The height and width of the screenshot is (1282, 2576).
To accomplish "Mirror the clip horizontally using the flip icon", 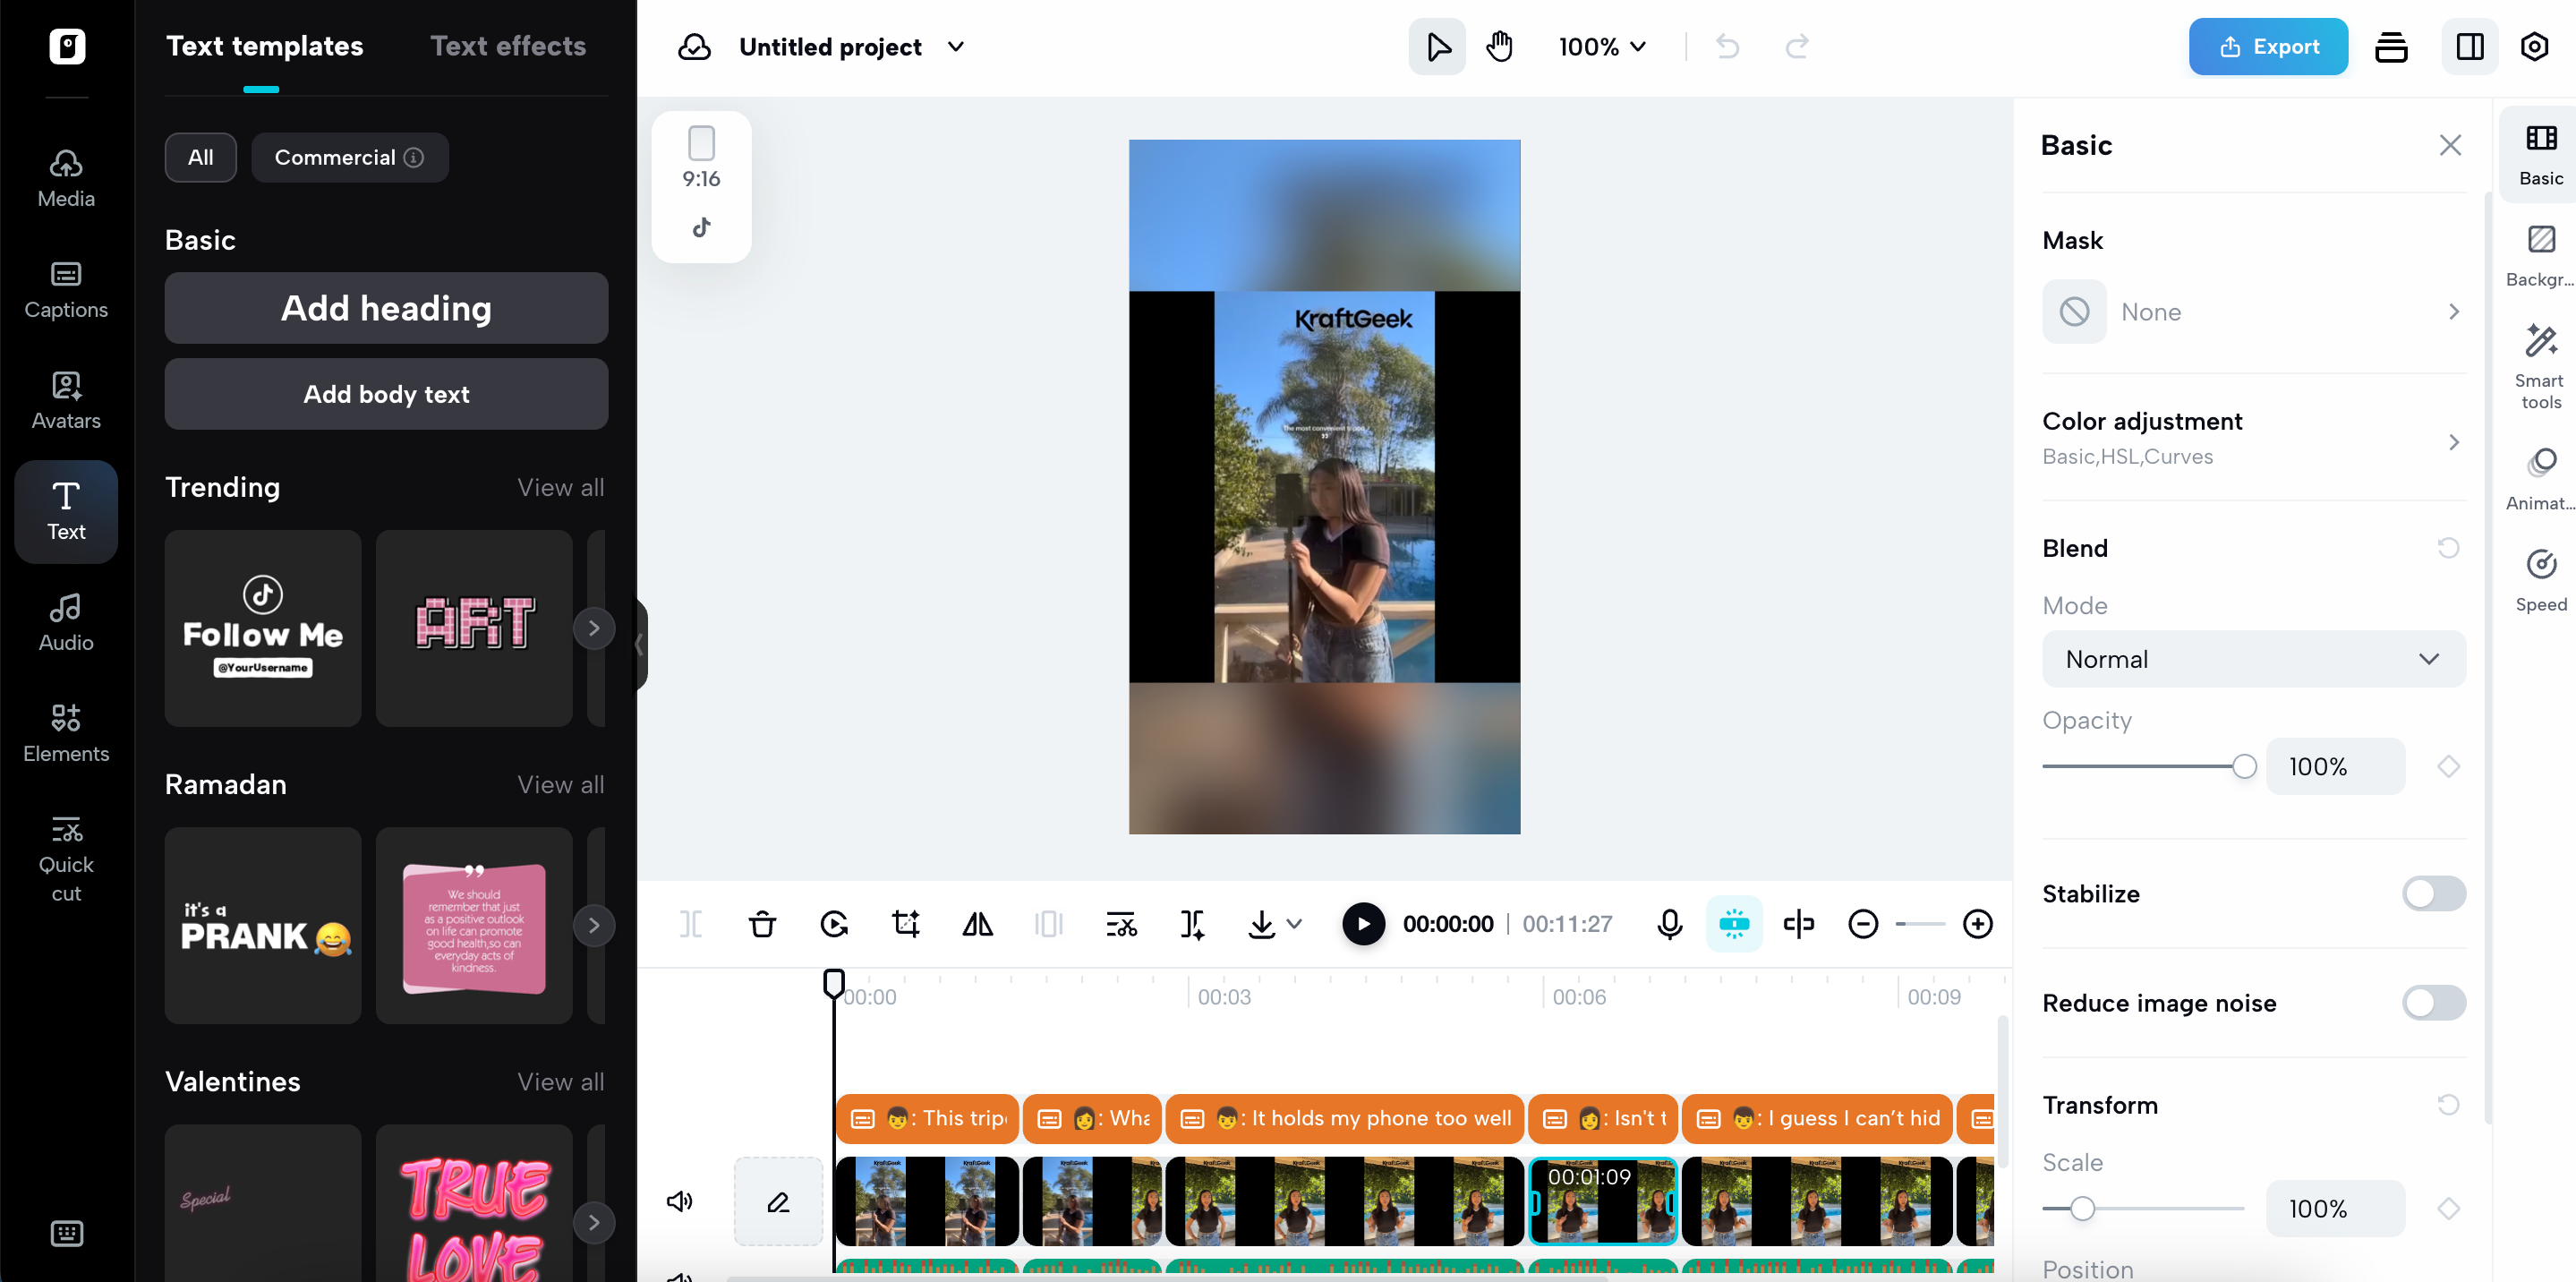I will click(977, 923).
